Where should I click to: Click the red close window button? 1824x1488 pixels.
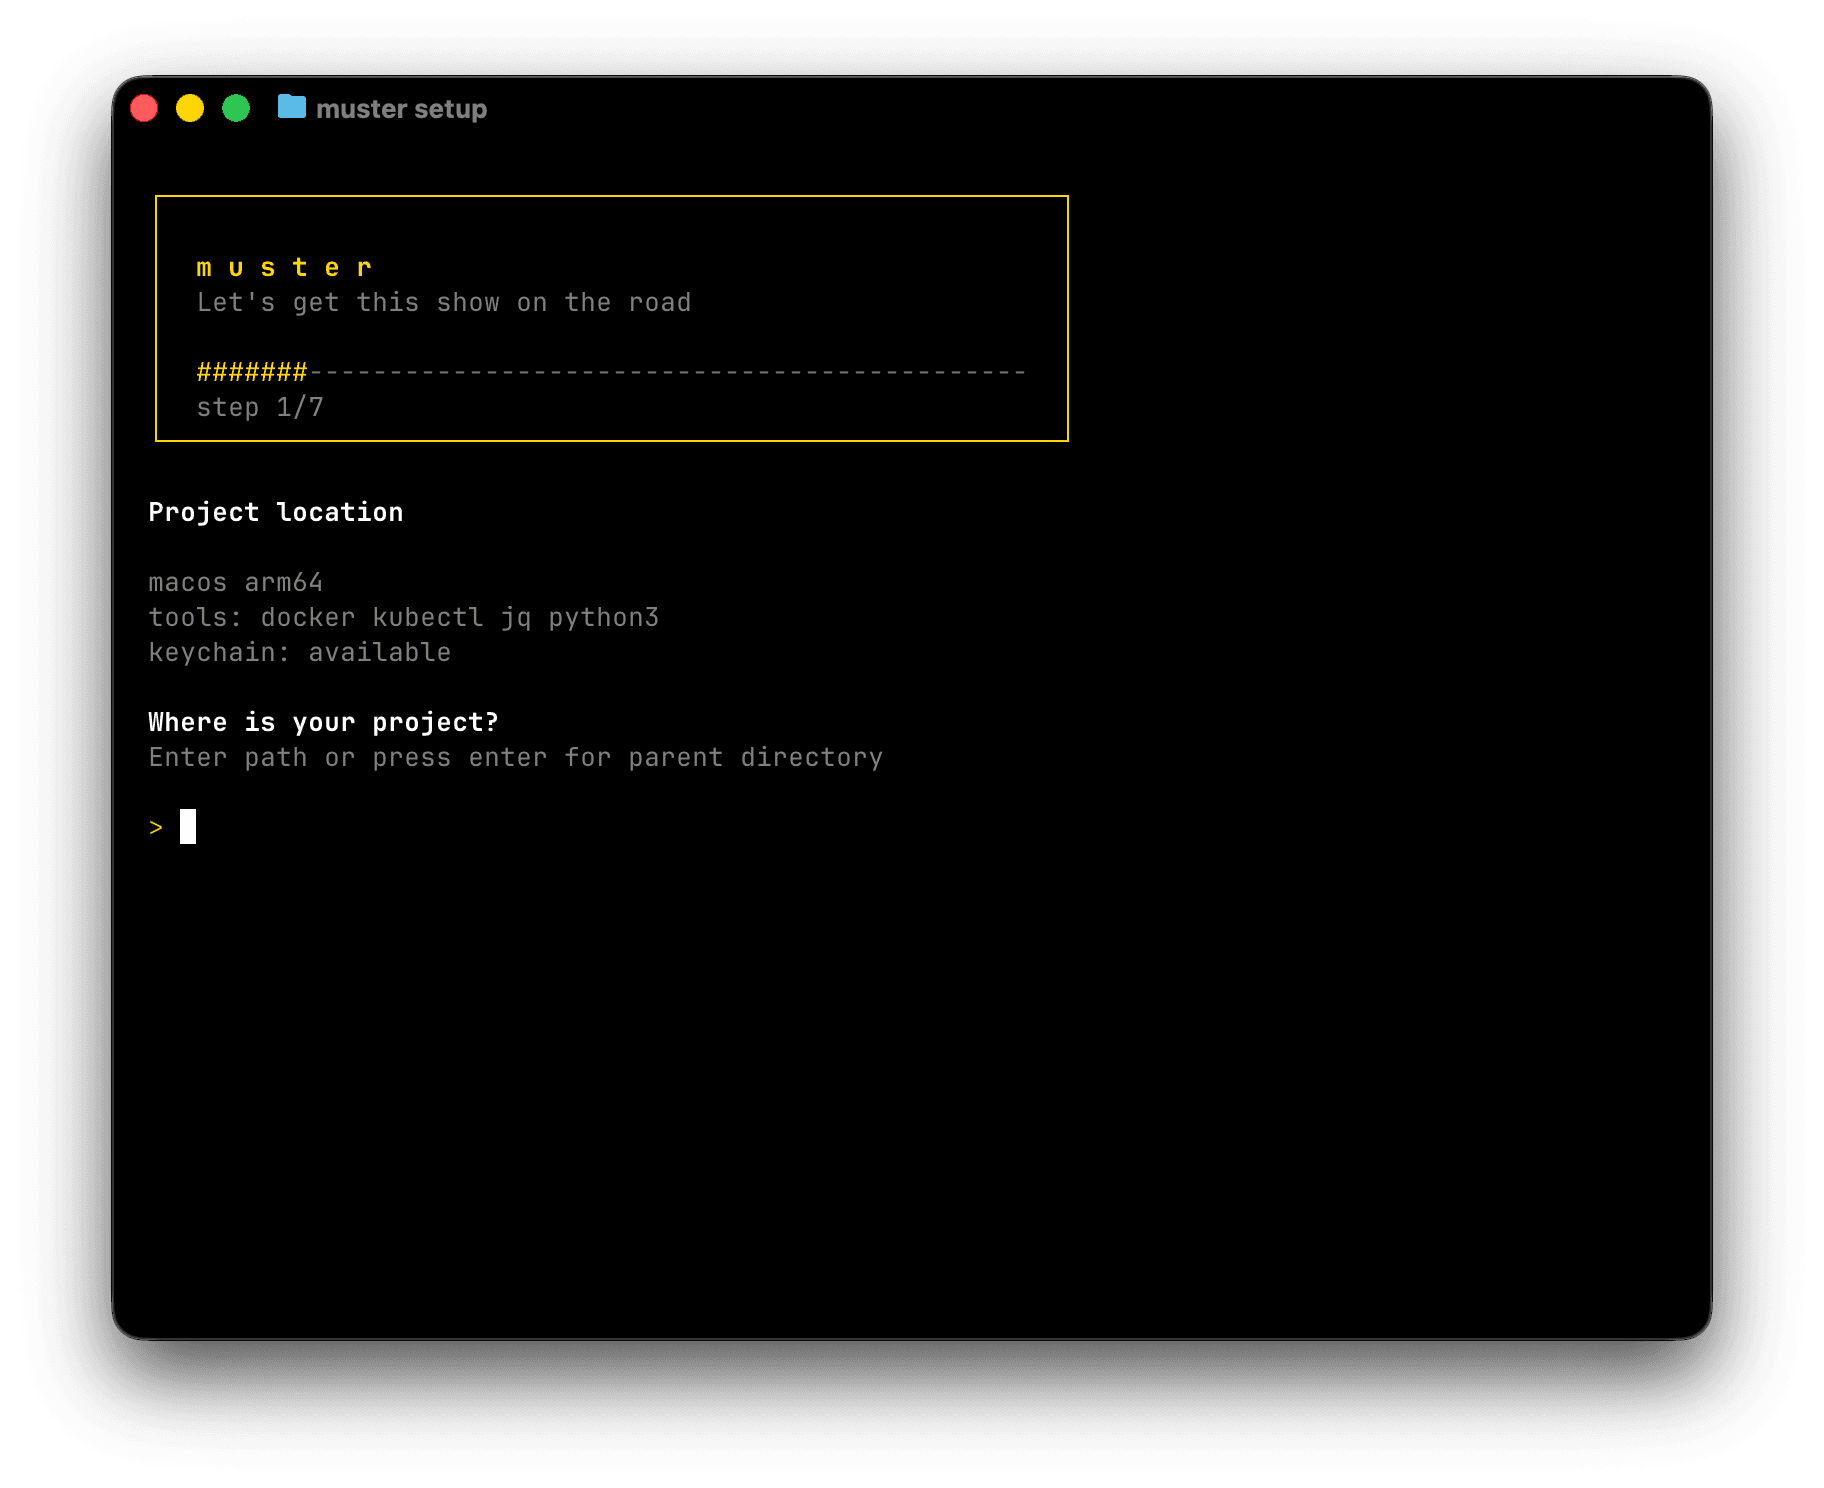(144, 108)
